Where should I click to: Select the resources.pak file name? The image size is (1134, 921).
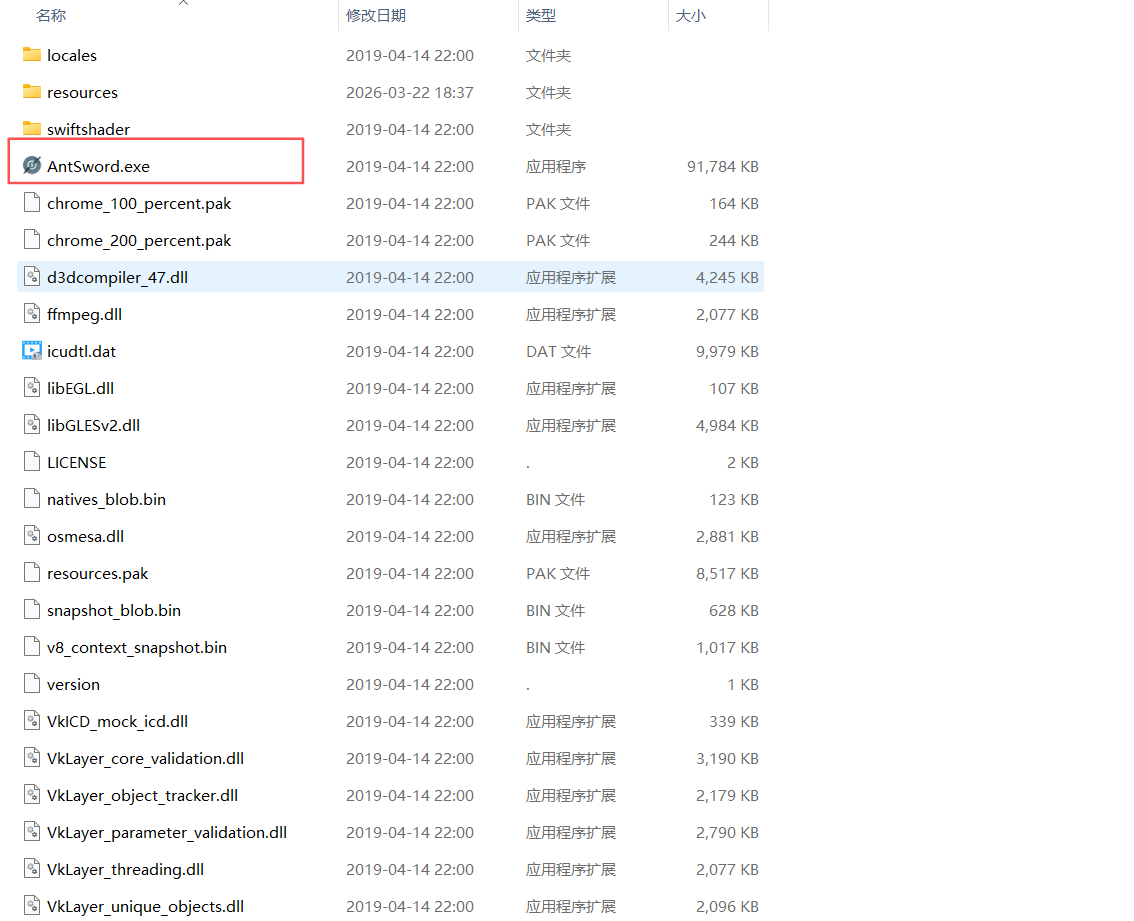tap(98, 574)
